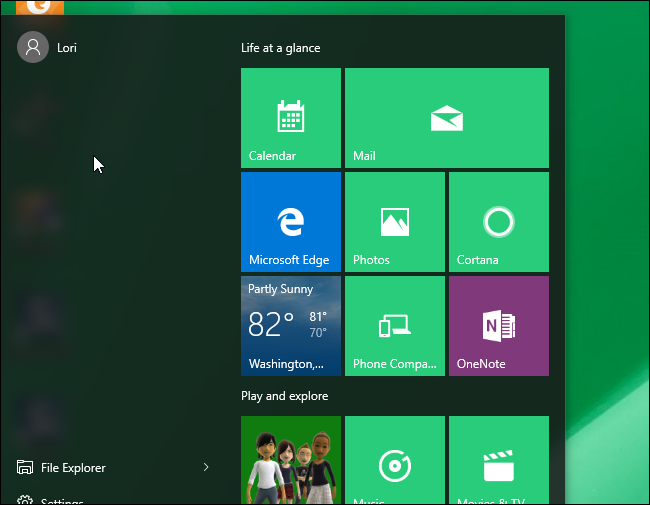Open the Calendar tile
This screenshot has width=650, height=505.
tap(291, 118)
